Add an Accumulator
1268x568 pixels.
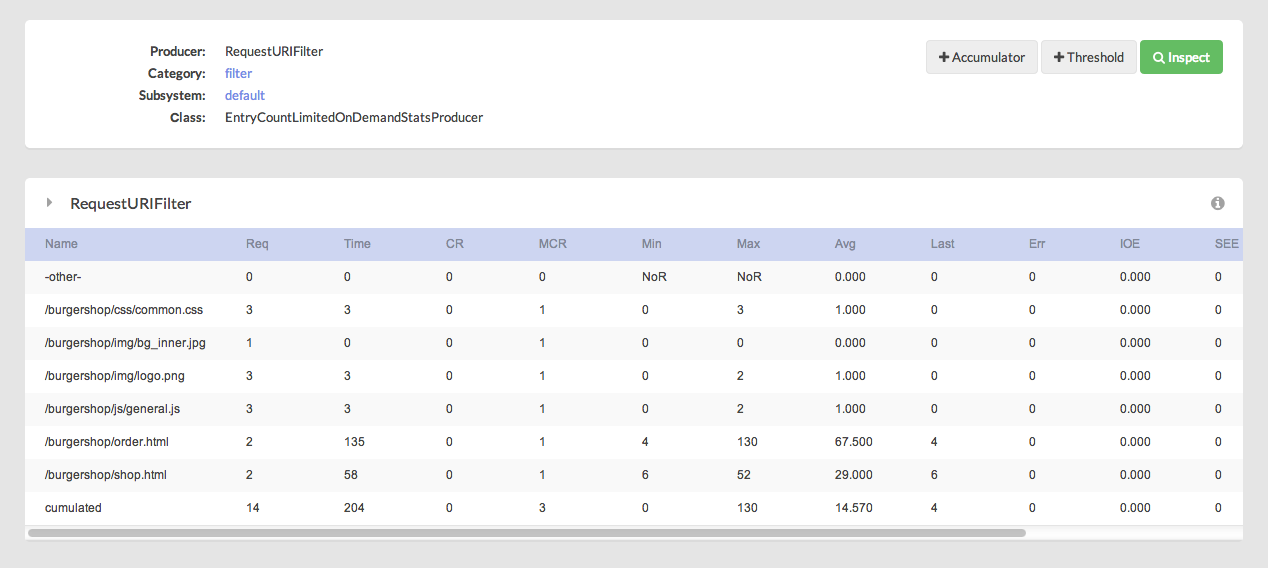[982, 57]
